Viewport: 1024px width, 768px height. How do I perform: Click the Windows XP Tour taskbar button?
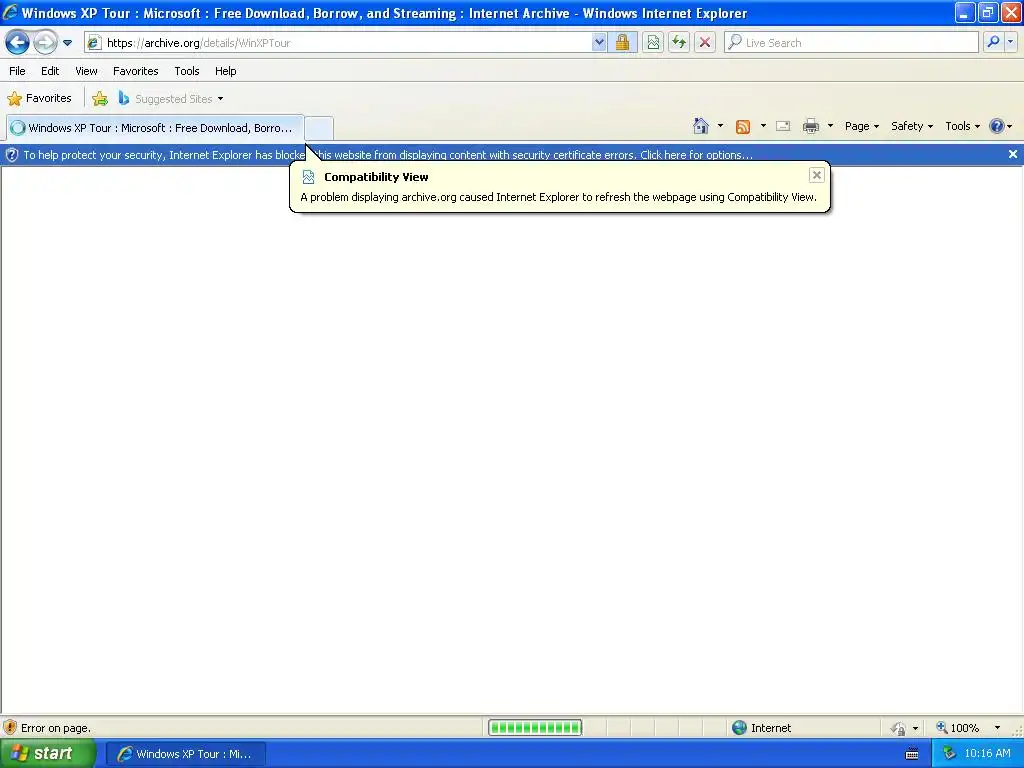[x=186, y=754]
